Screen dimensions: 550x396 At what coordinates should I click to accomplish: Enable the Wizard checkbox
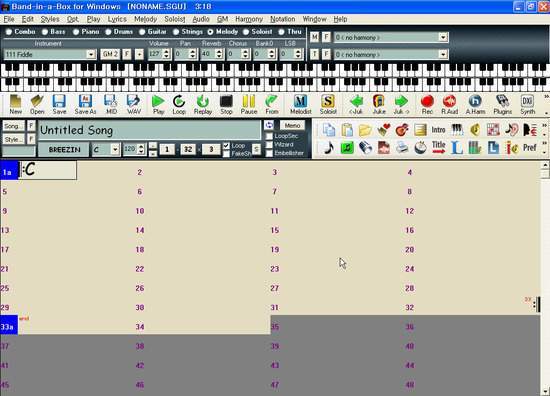tap(269, 145)
